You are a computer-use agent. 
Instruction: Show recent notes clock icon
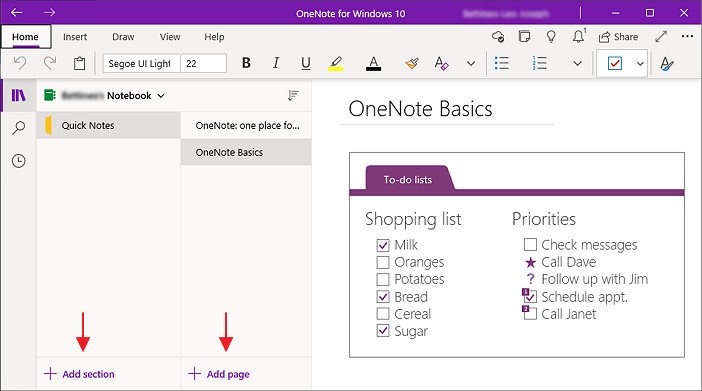pos(18,161)
